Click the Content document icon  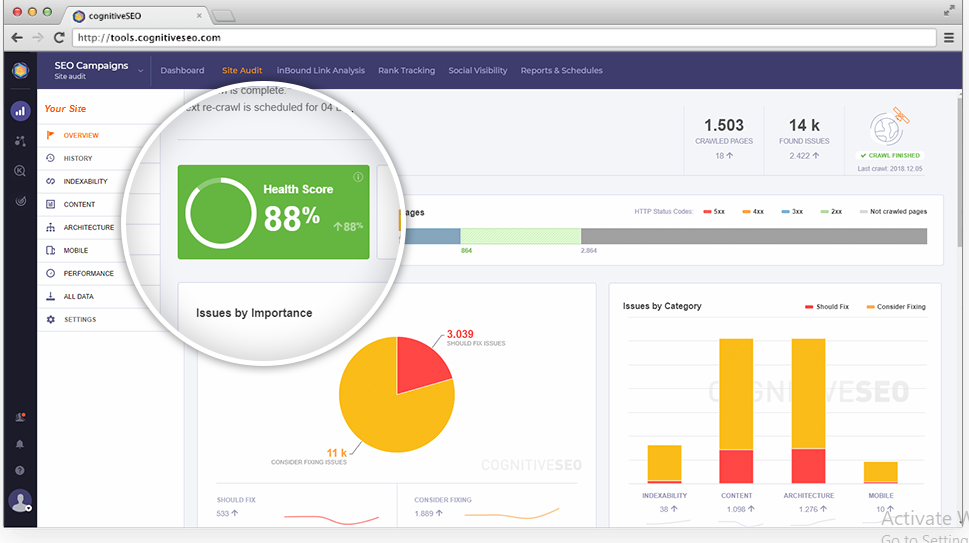[51, 204]
